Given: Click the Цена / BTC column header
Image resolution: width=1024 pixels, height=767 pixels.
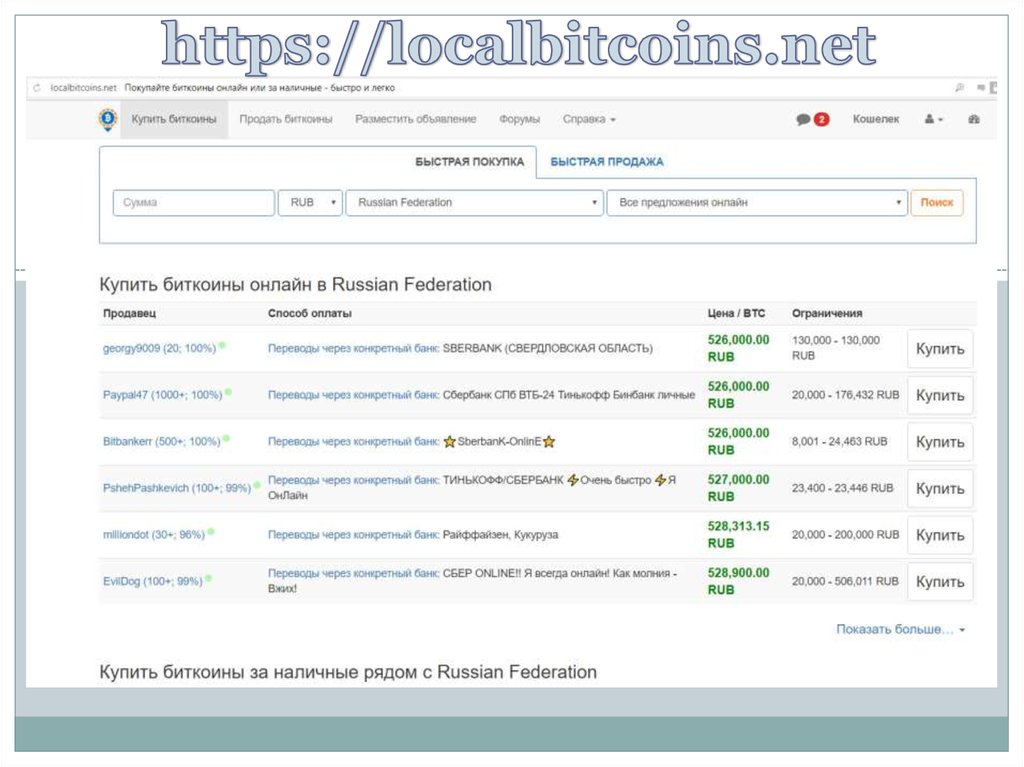Looking at the screenshot, I should [736, 313].
